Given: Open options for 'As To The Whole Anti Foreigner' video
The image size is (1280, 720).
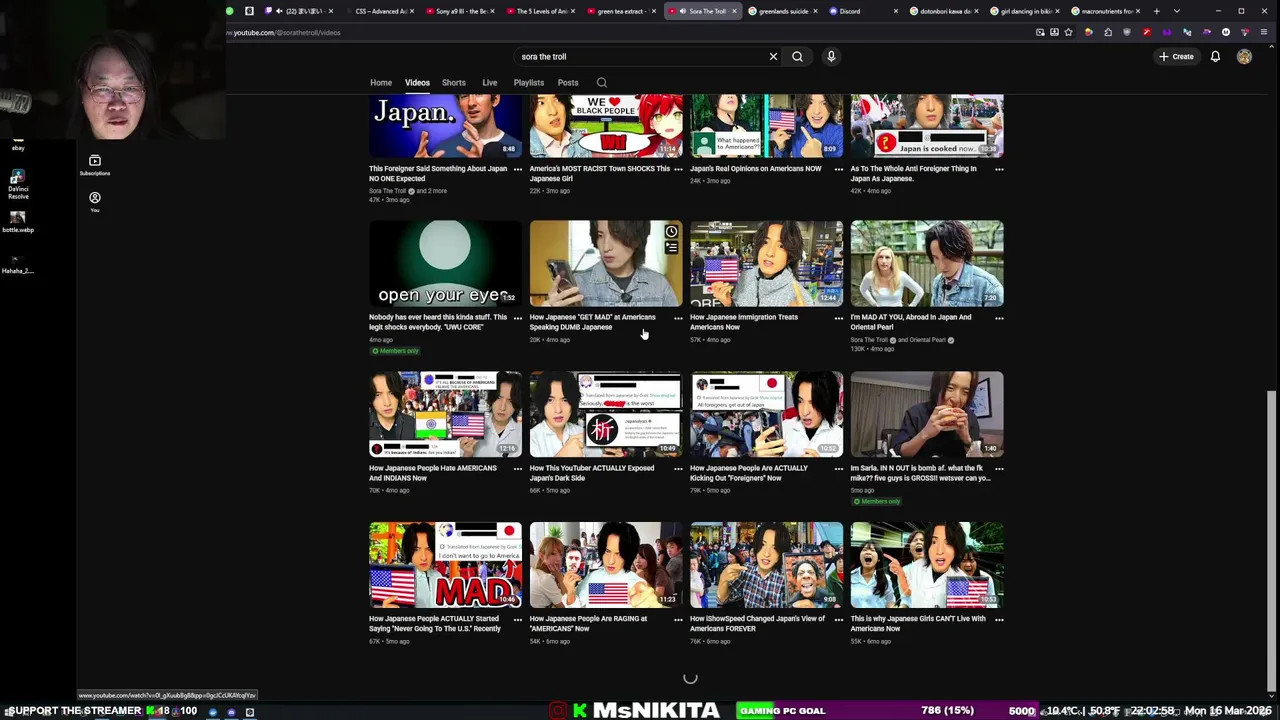Looking at the screenshot, I should (999, 169).
